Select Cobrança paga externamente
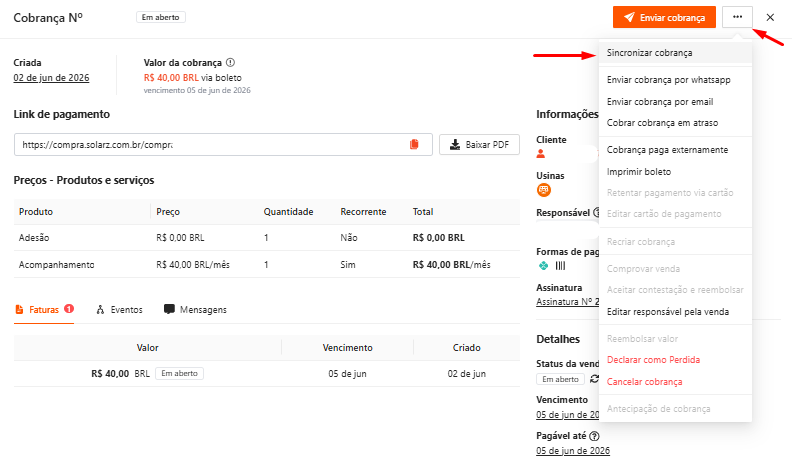This screenshot has height=470, width=792. (x=667, y=150)
